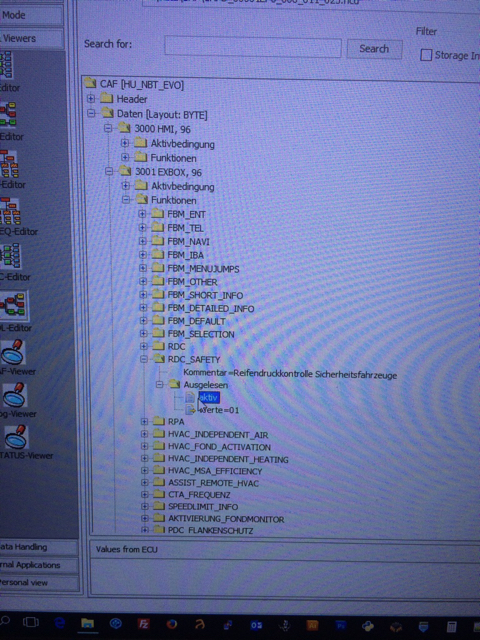This screenshot has height=640, width=480.
Task: Open FileZilla from the taskbar
Action: [143, 624]
